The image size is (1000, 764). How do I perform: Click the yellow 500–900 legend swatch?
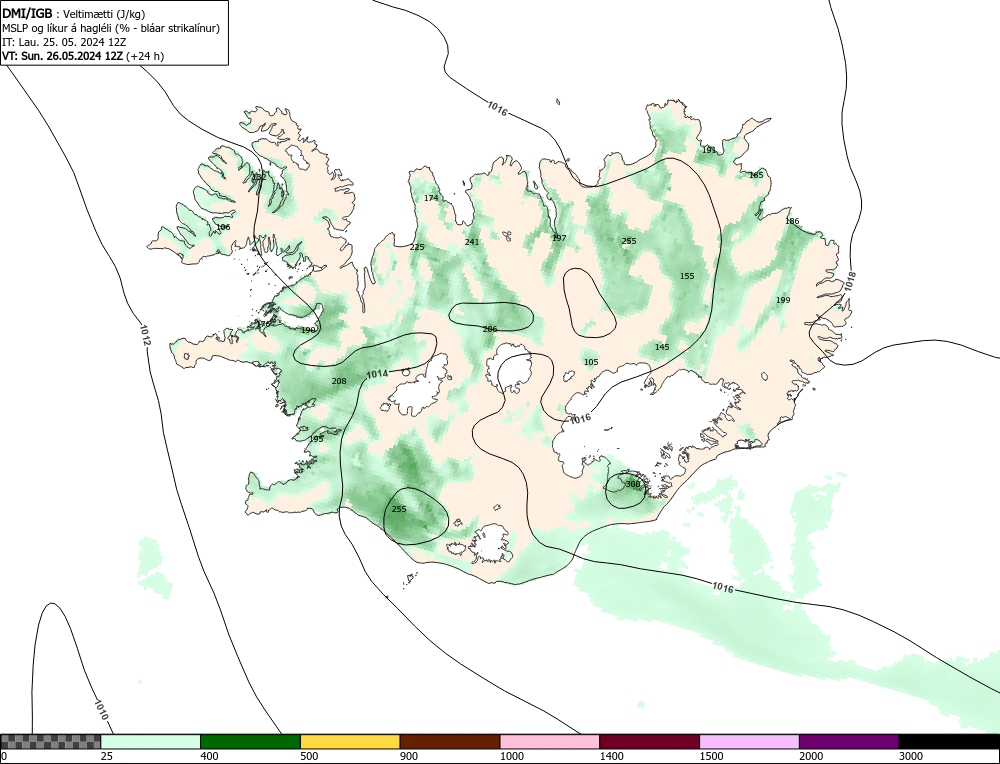tap(350, 742)
